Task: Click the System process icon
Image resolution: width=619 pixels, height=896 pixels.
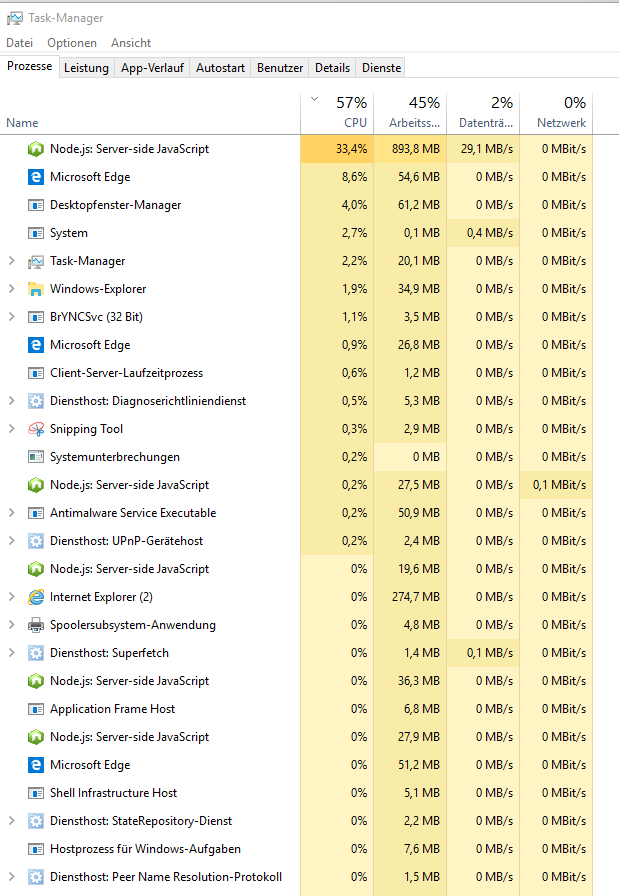Action: (35, 233)
